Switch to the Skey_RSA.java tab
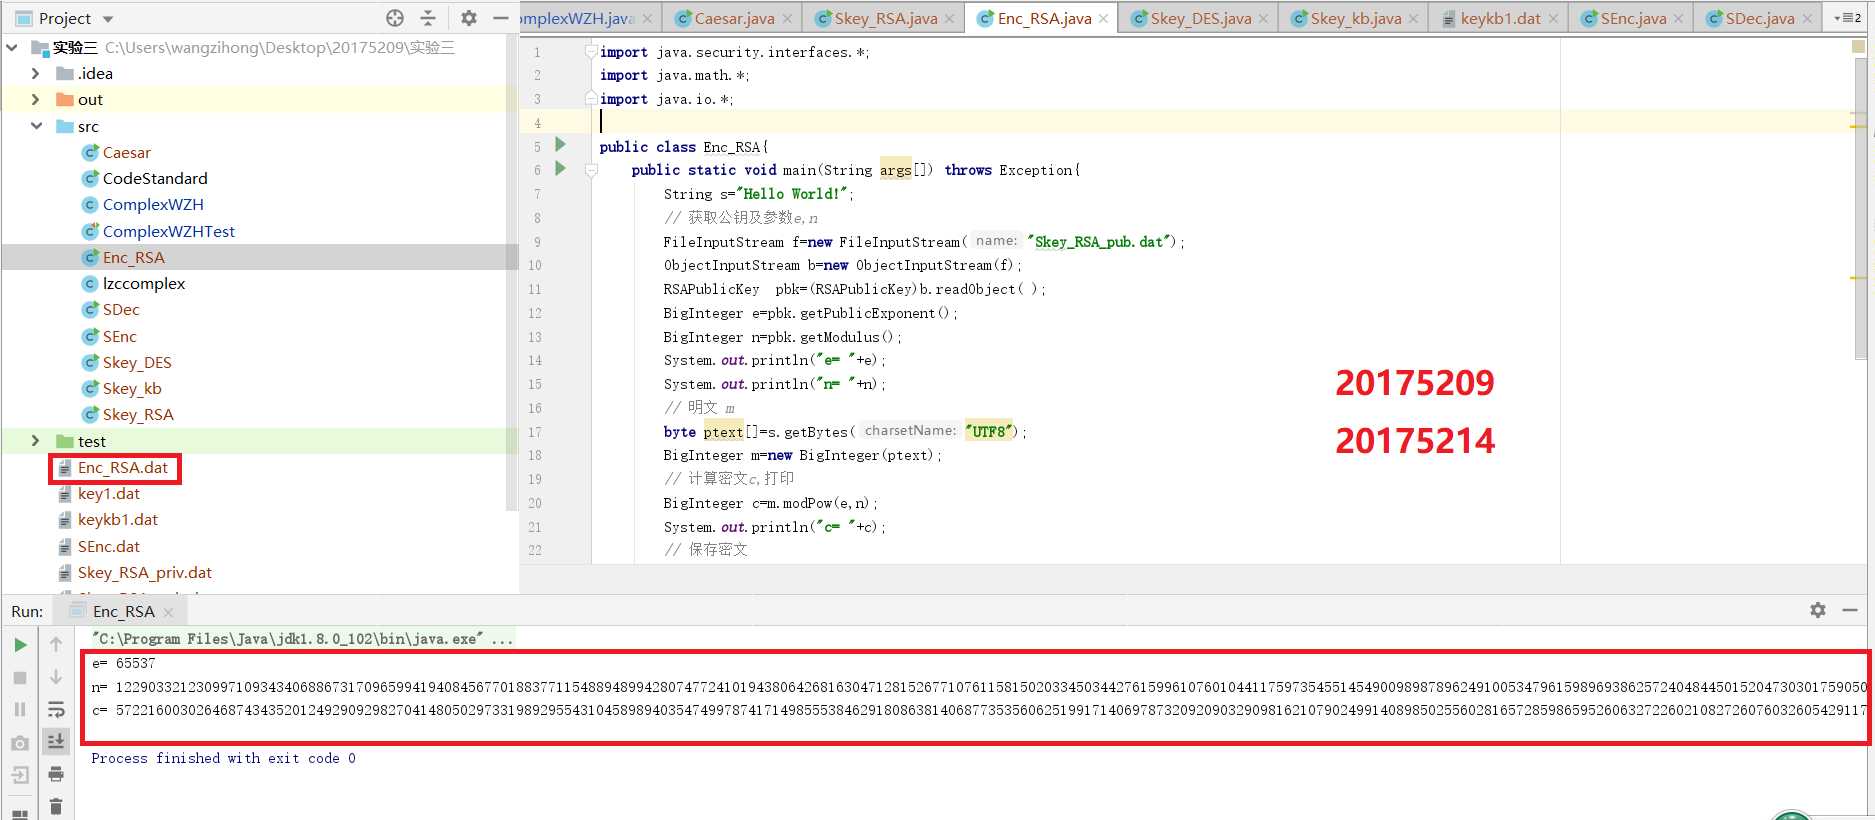Image resolution: width=1875 pixels, height=820 pixels. point(886,18)
